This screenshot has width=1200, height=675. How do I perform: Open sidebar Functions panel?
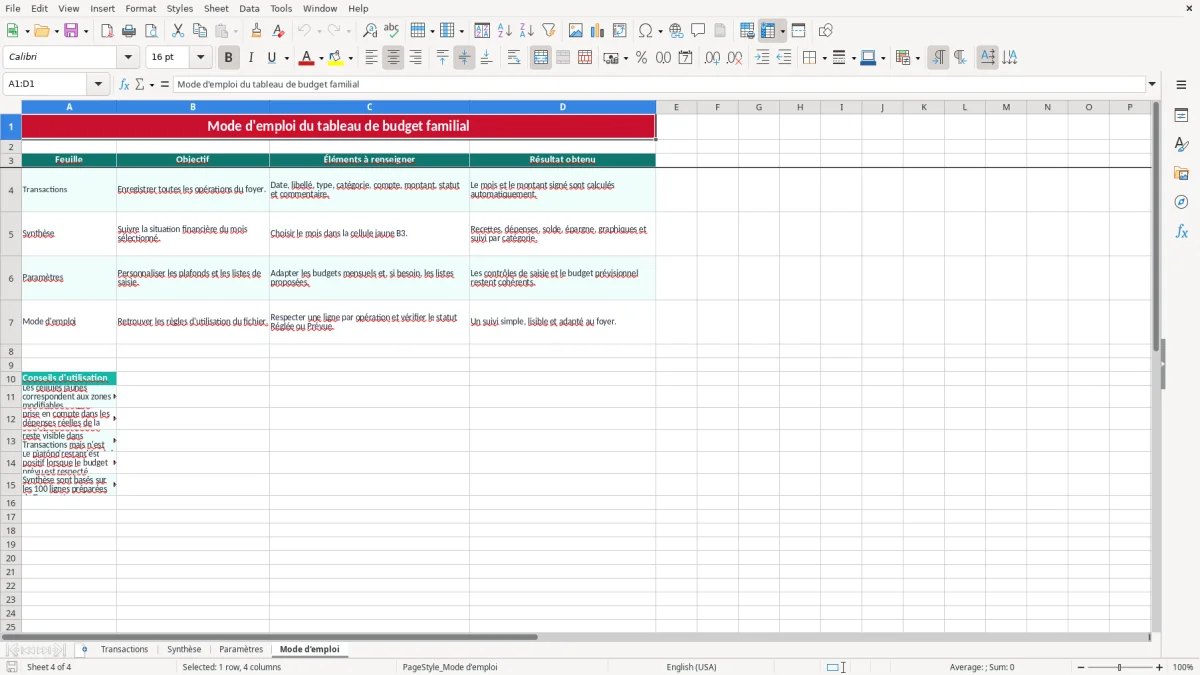1181,232
